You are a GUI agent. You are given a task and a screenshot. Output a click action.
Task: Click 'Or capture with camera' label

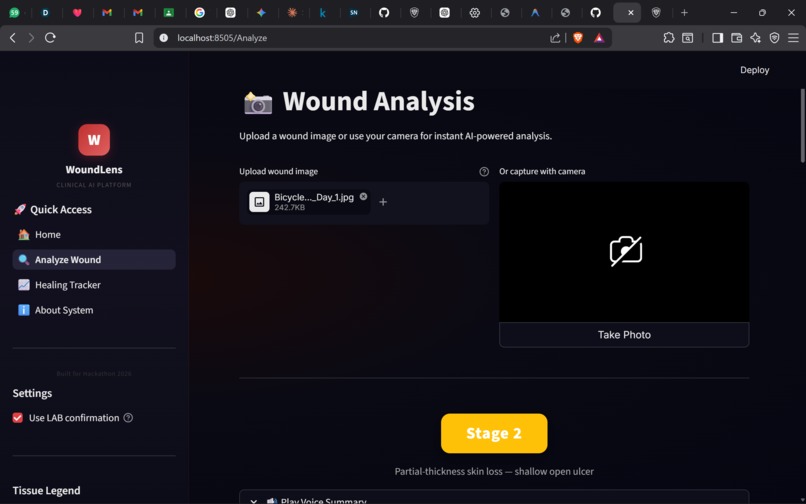[x=542, y=172]
